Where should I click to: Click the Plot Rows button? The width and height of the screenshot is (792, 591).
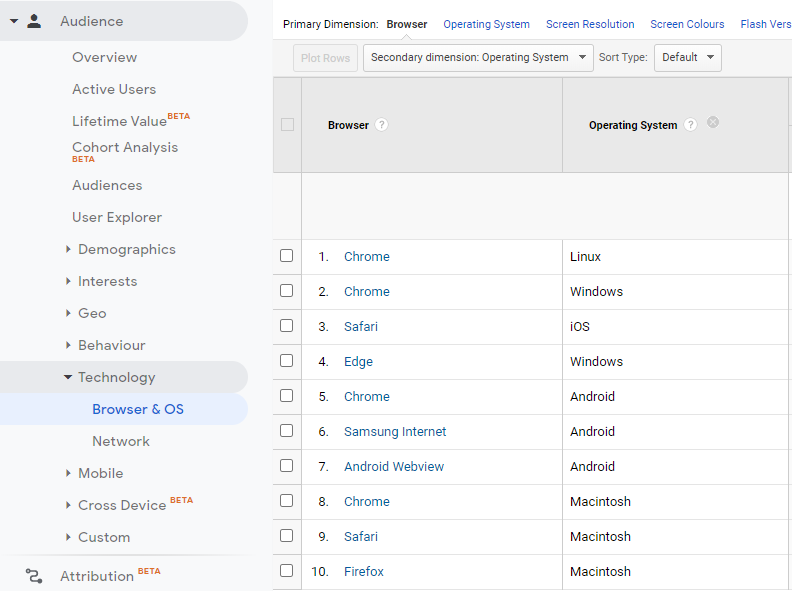pos(325,58)
